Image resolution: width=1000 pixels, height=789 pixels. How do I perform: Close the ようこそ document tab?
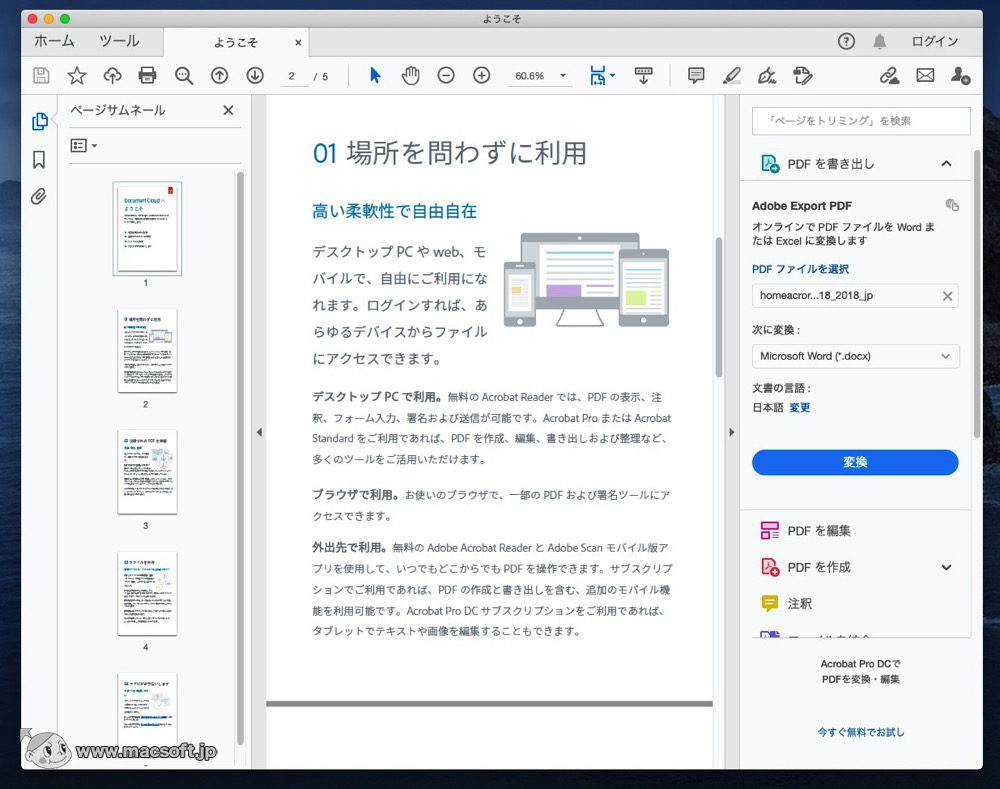(298, 43)
